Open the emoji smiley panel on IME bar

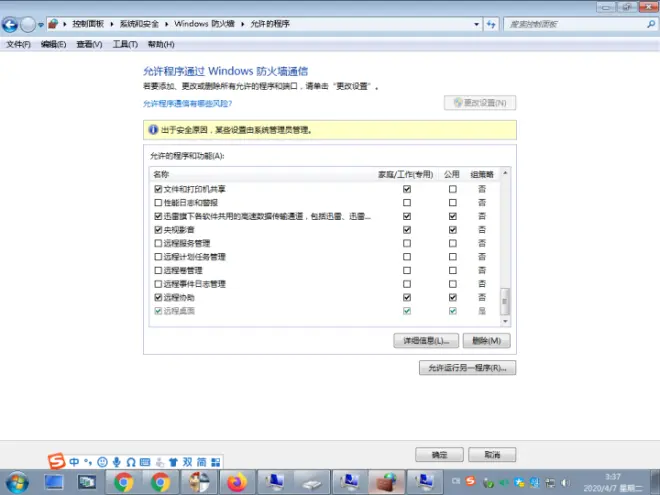coord(102,462)
